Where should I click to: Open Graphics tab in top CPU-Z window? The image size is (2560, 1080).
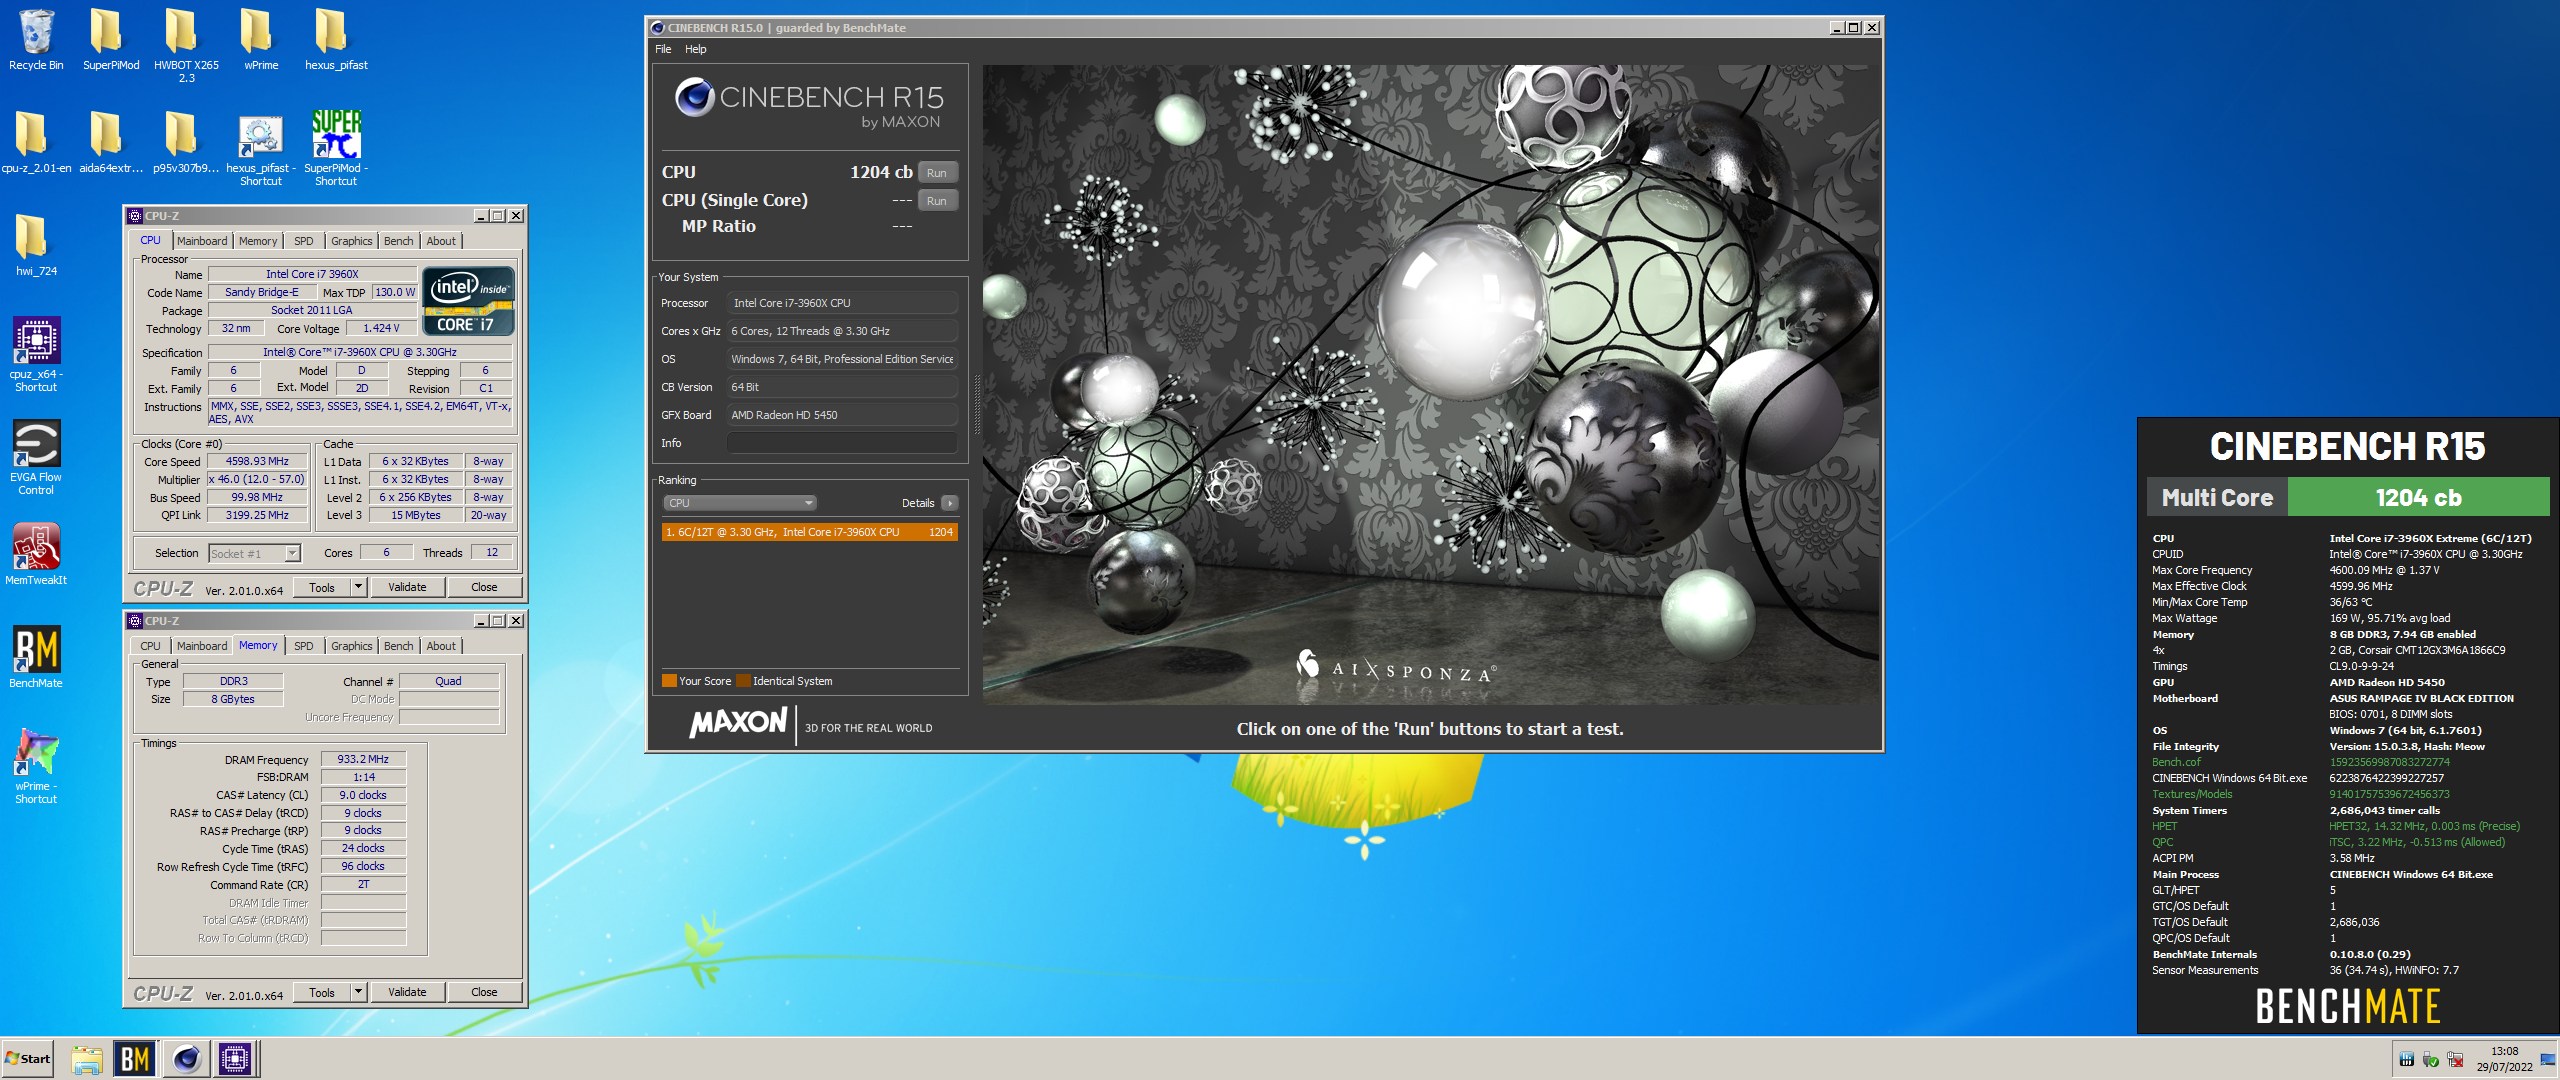tap(352, 241)
